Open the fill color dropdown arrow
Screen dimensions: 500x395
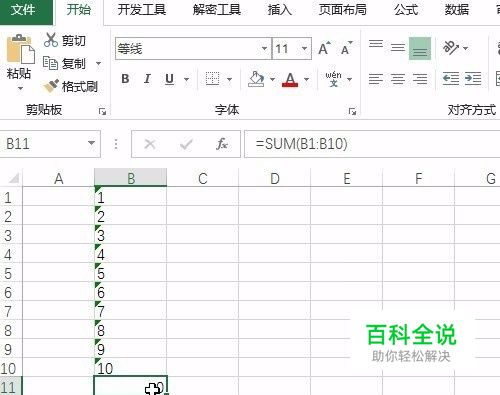(272, 79)
